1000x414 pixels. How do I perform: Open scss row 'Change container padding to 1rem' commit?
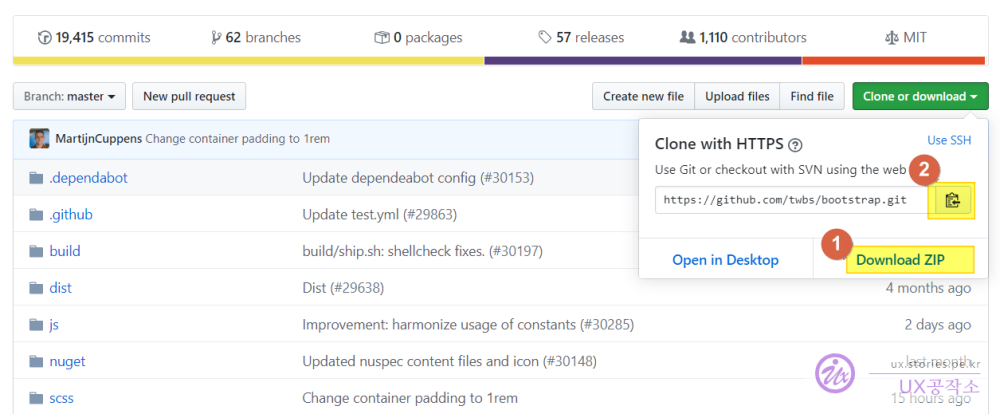pyautogui.click(x=410, y=399)
